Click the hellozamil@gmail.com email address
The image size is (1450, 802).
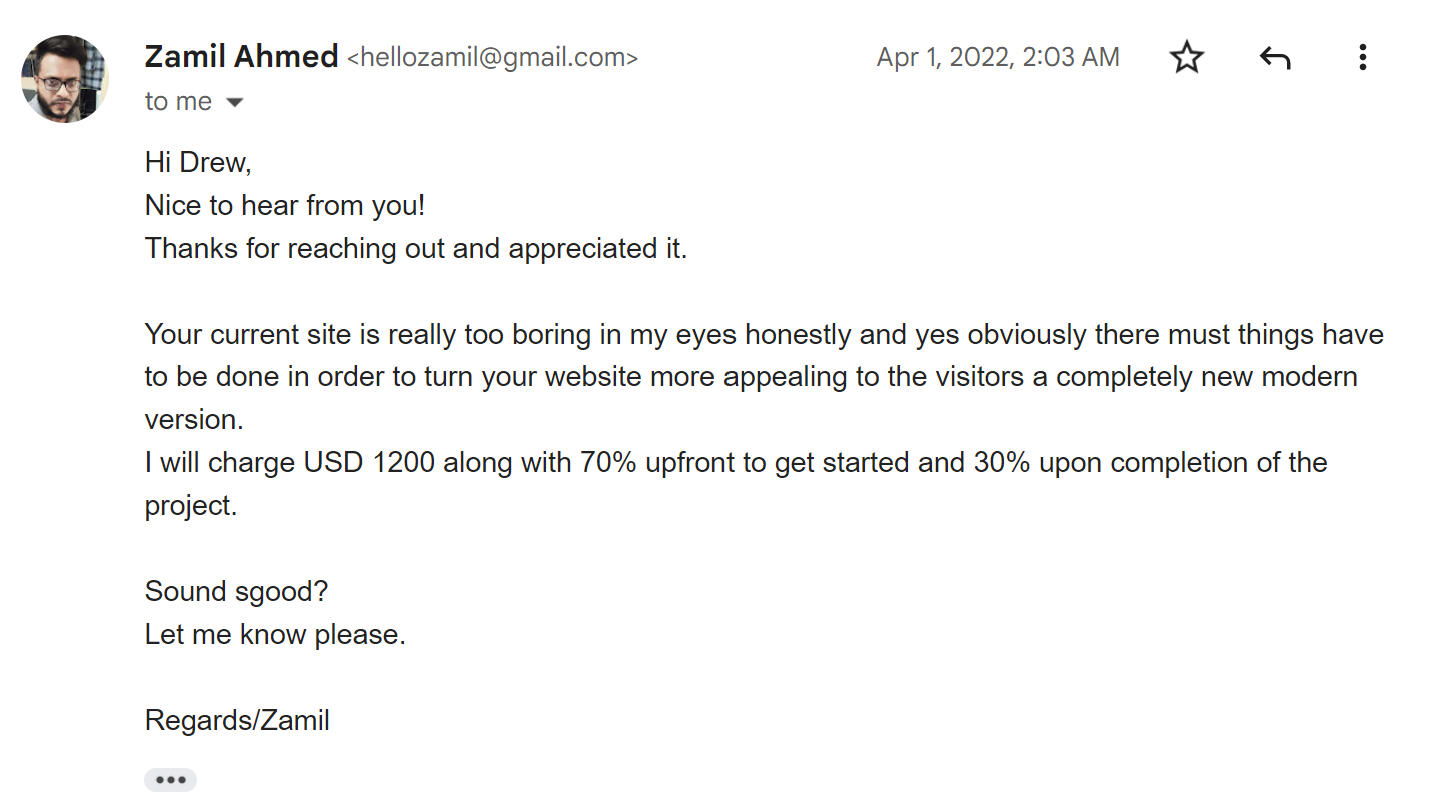click(x=492, y=58)
